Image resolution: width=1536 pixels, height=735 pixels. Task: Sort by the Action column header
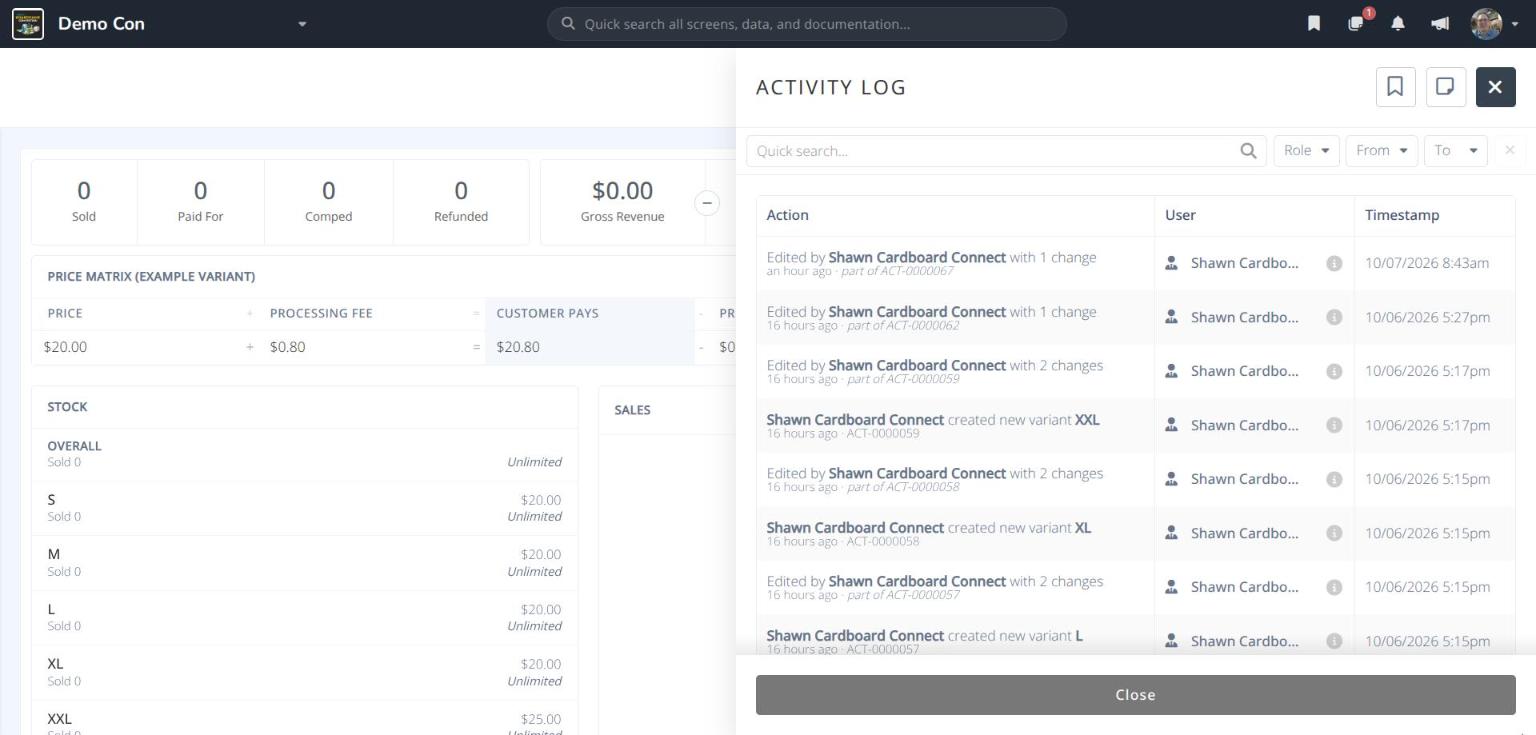pyautogui.click(x=955, y=215)
